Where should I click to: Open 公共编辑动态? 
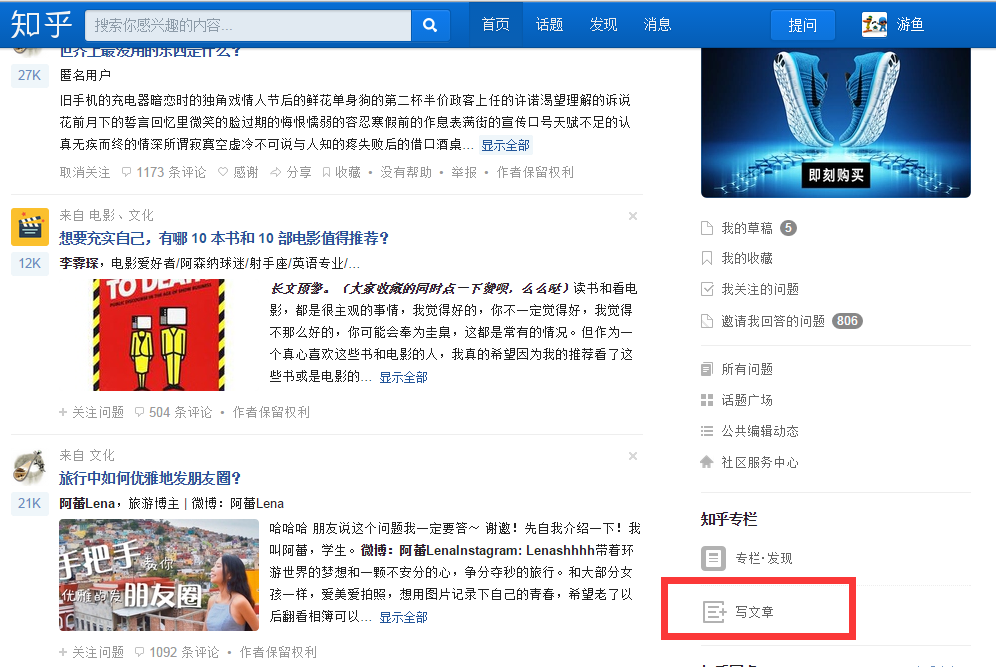pos(750,431)
